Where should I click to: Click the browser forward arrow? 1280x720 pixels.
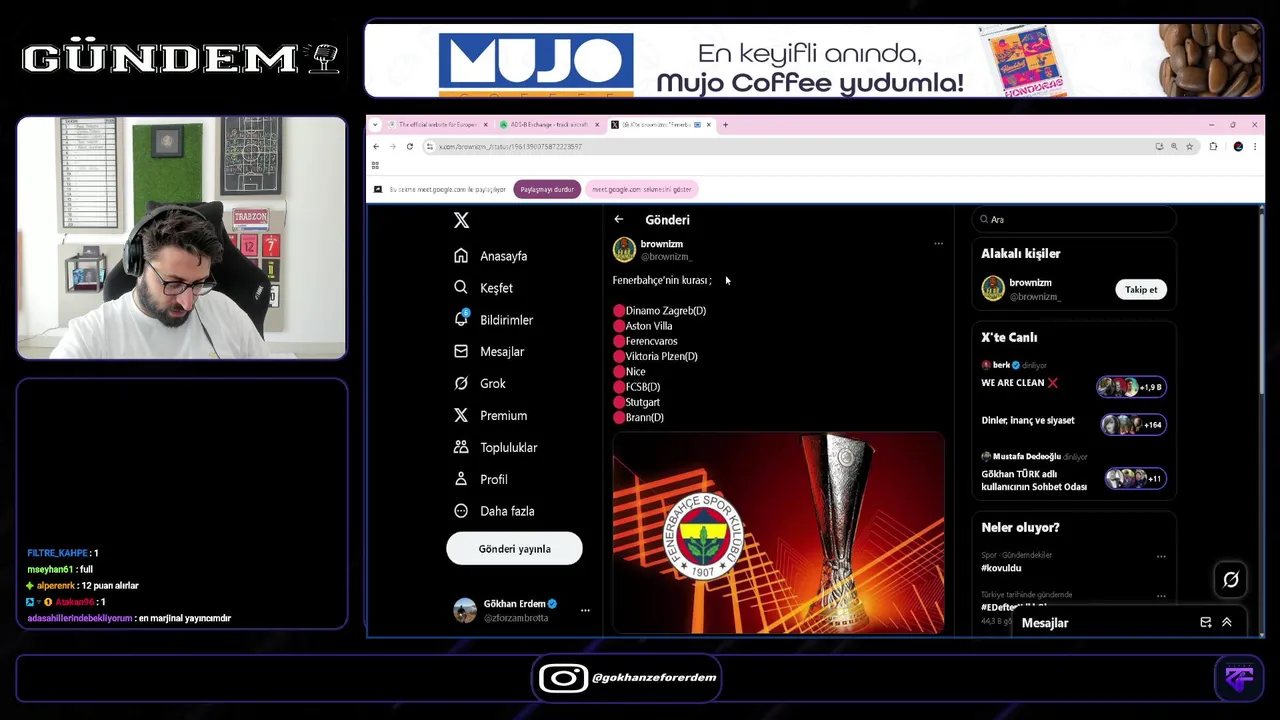pos(393,147)
